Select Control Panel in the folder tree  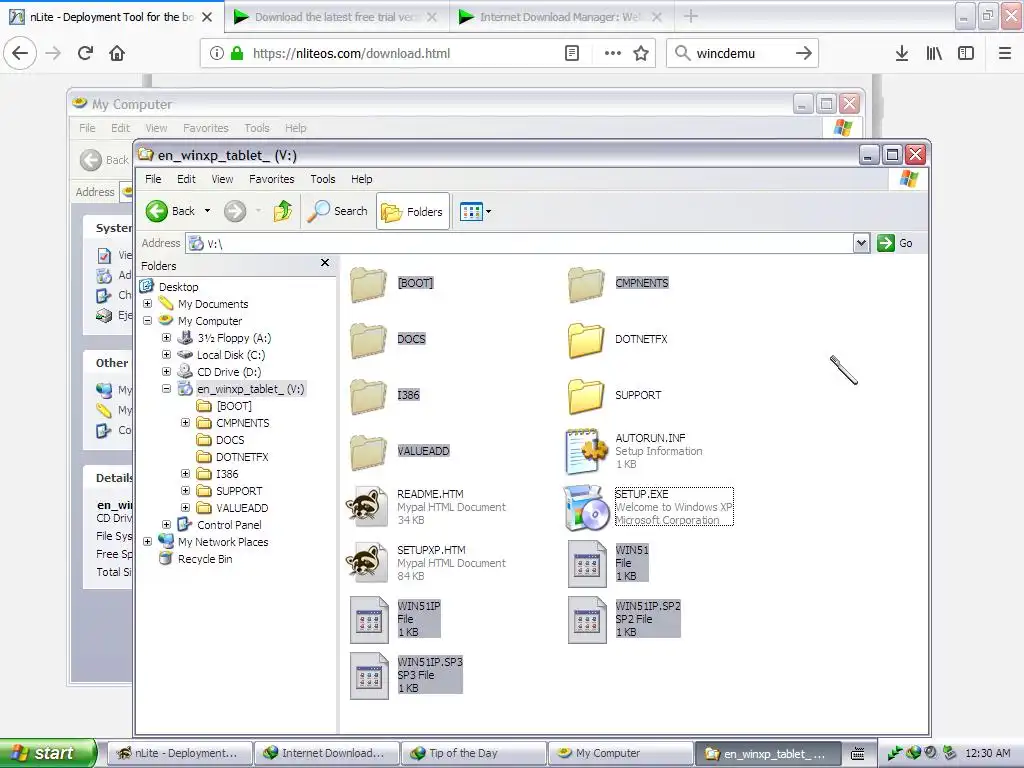point(229,524)
